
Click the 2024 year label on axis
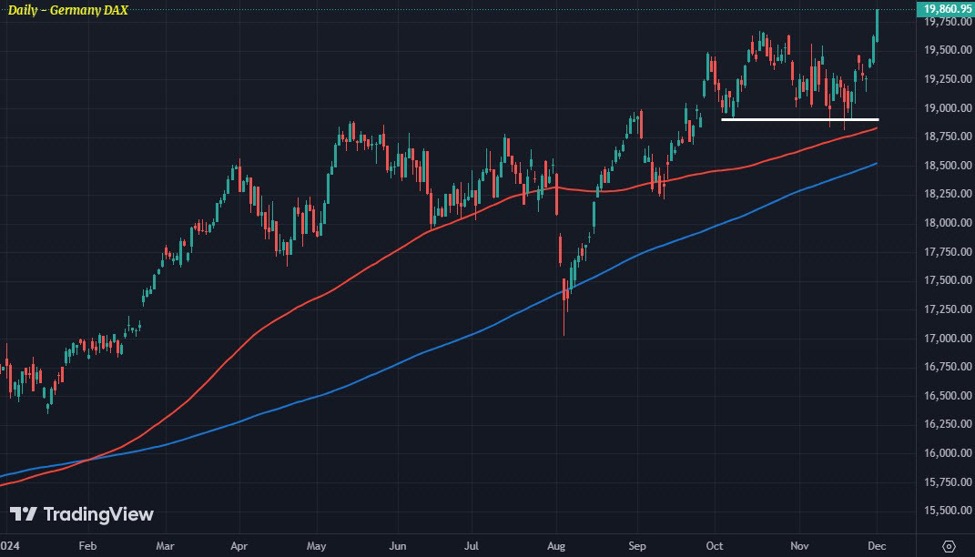tap(9, 546)
